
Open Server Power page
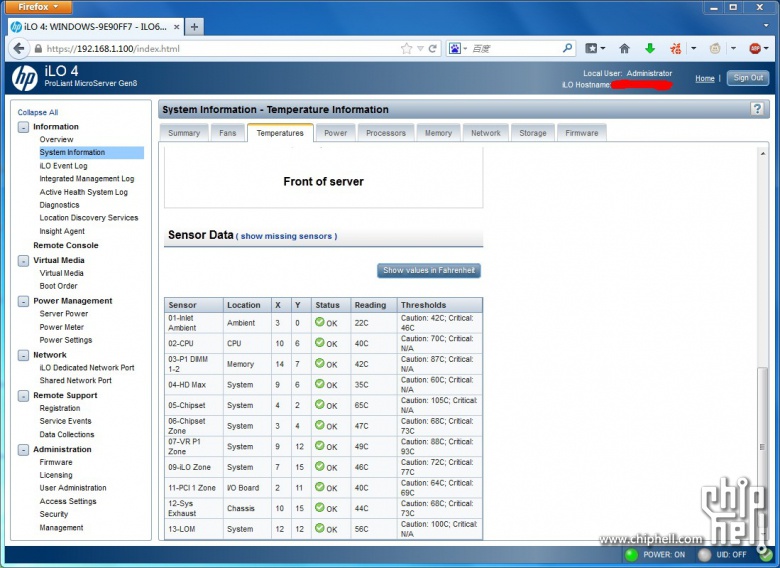(64, 314)
